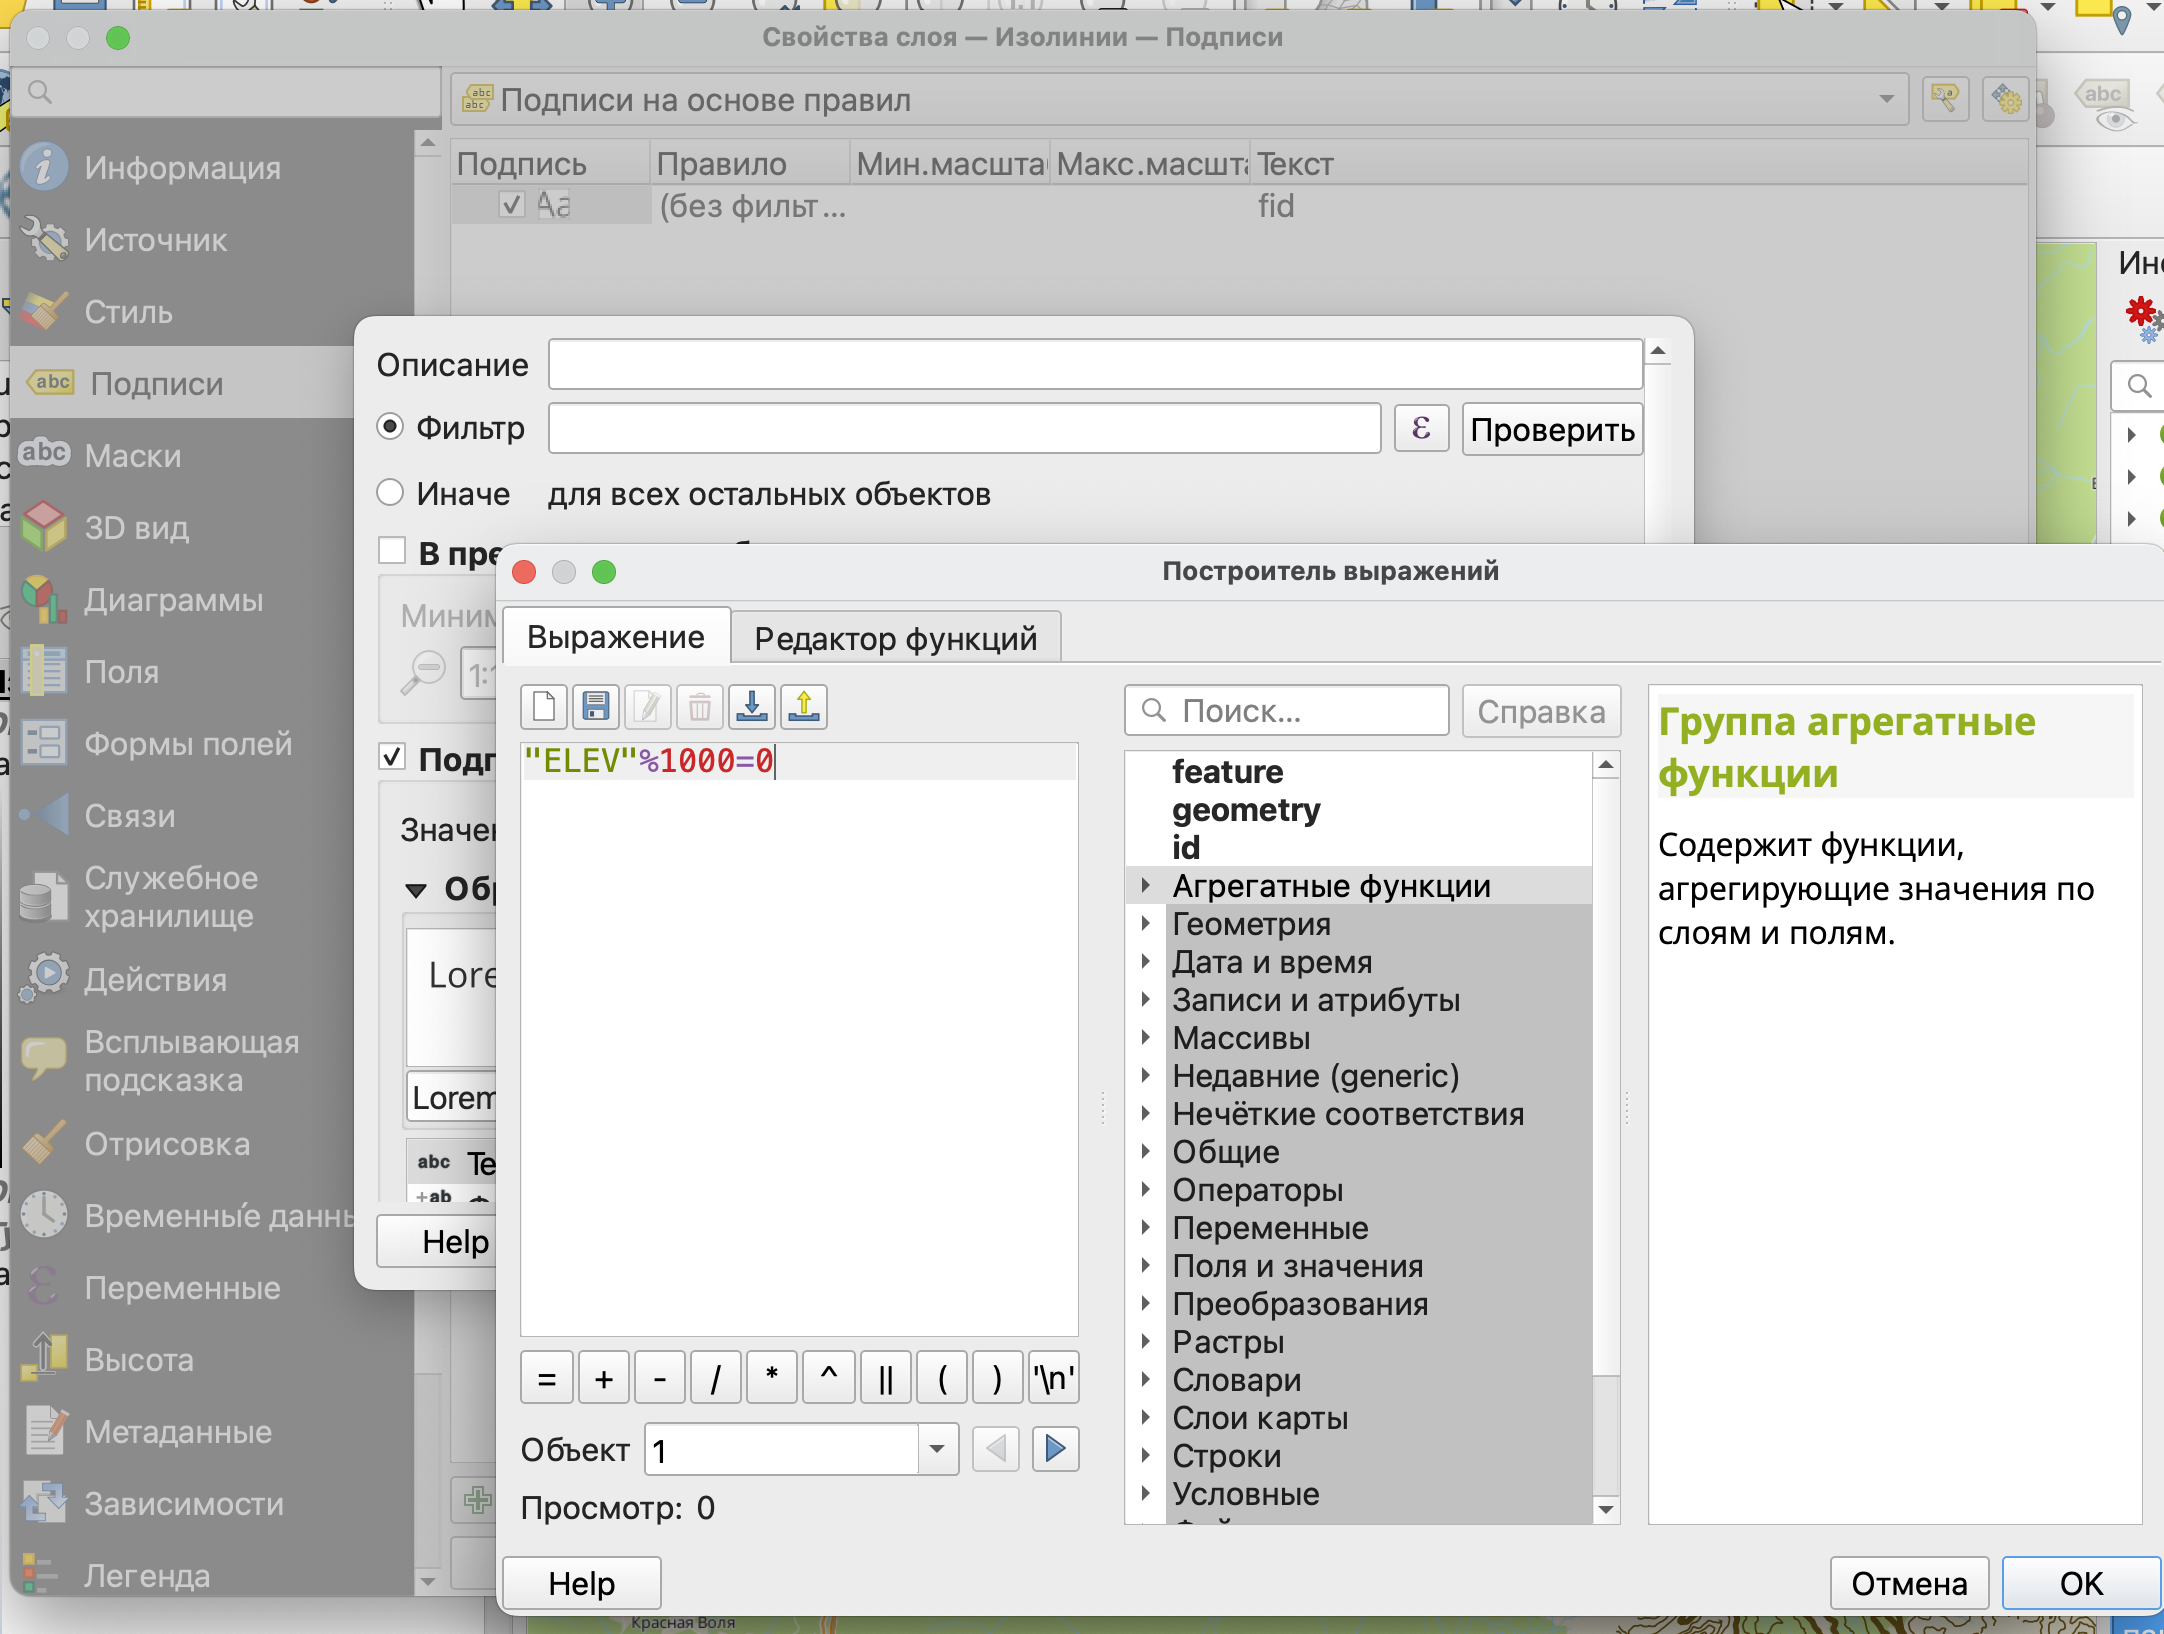Viewport: 2164px width, 1634px height.
Task: Click the Проверить button
Action: pos(1551,430)
